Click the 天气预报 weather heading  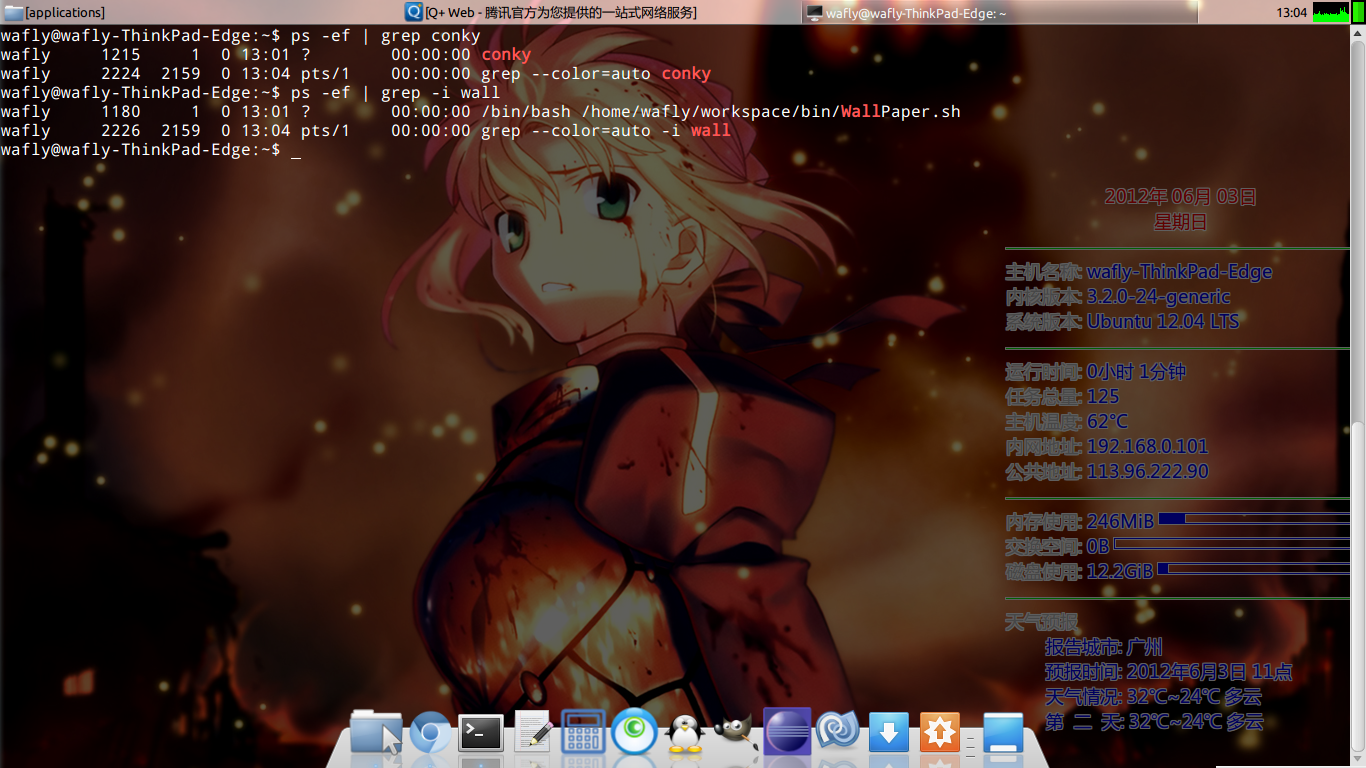pyautogui.click(x=1042, y=622)
